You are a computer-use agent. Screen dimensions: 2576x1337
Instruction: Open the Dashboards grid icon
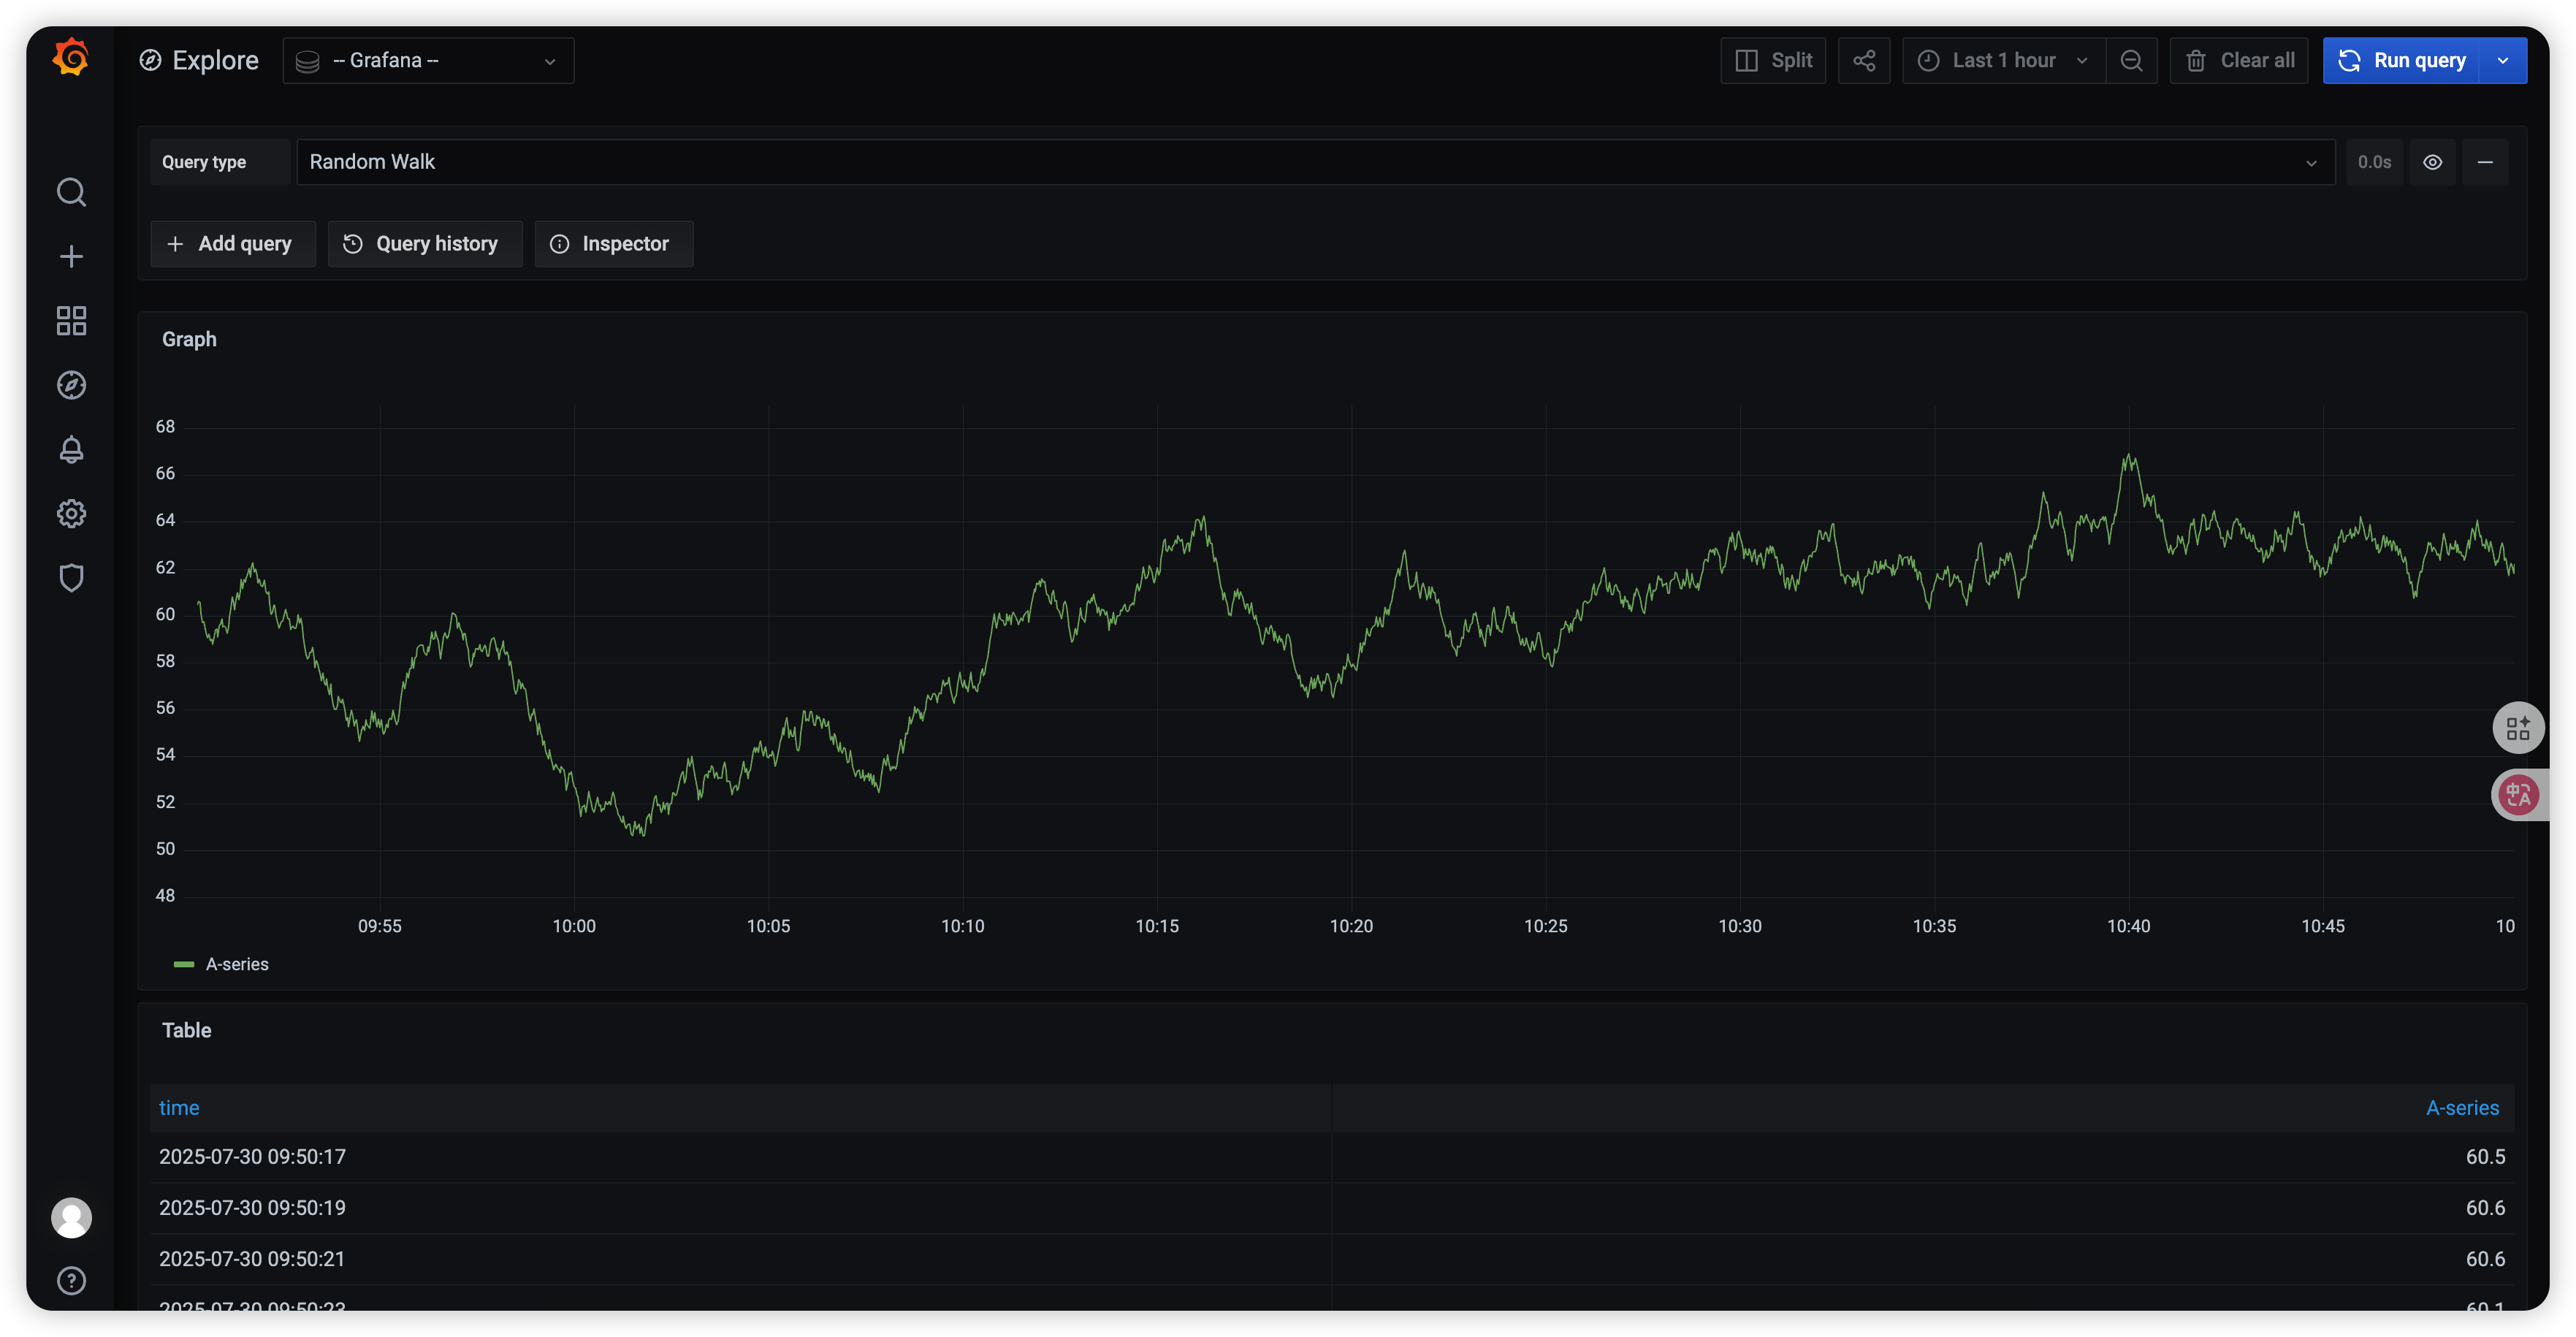coord(71,321)
